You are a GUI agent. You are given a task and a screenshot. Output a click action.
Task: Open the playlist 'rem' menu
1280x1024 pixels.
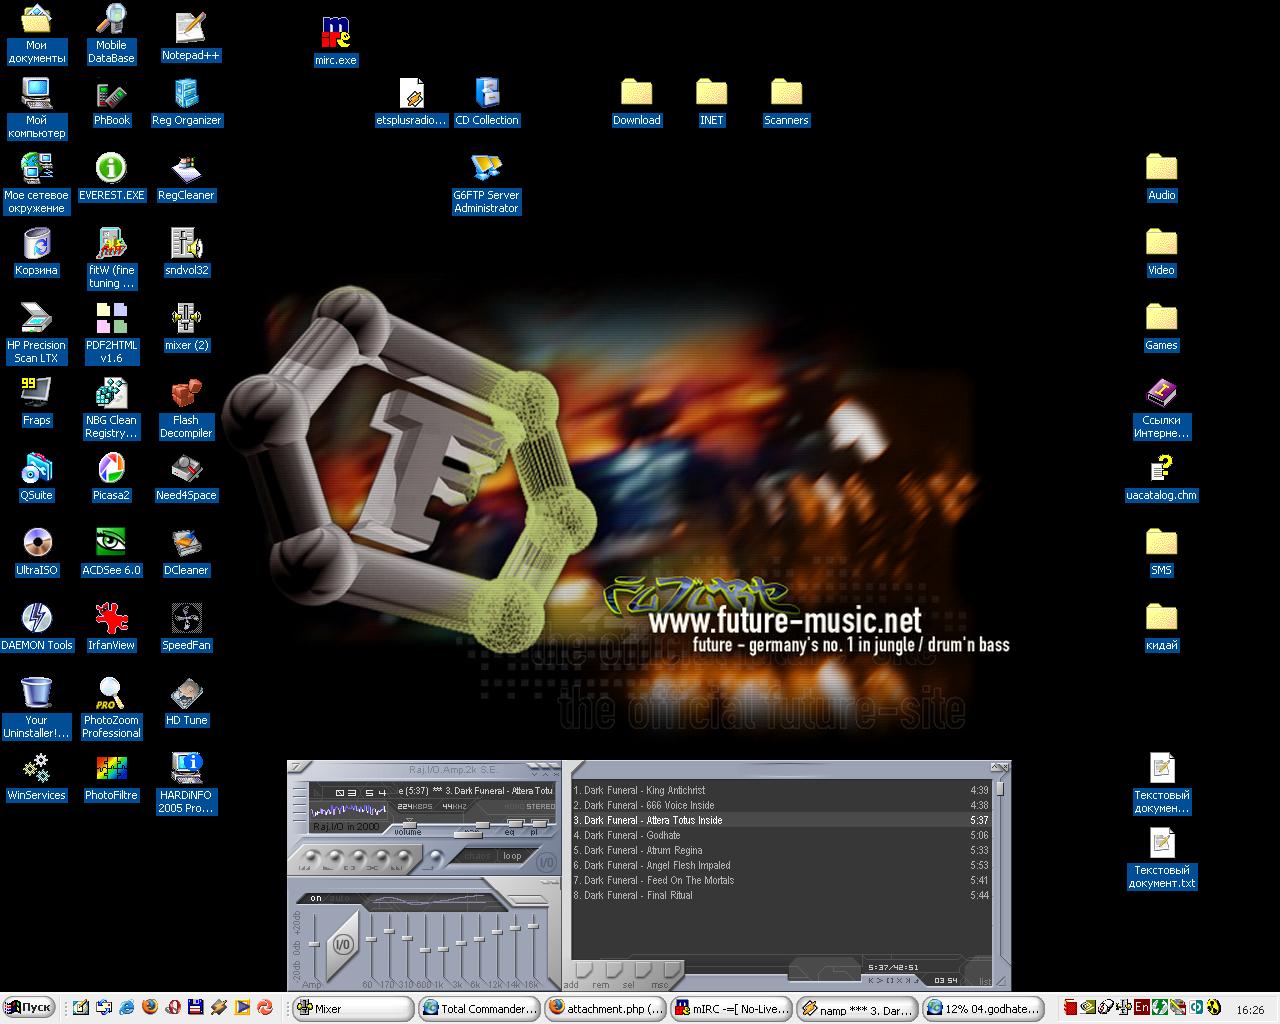pyautogui.click(x=612, y=971)
